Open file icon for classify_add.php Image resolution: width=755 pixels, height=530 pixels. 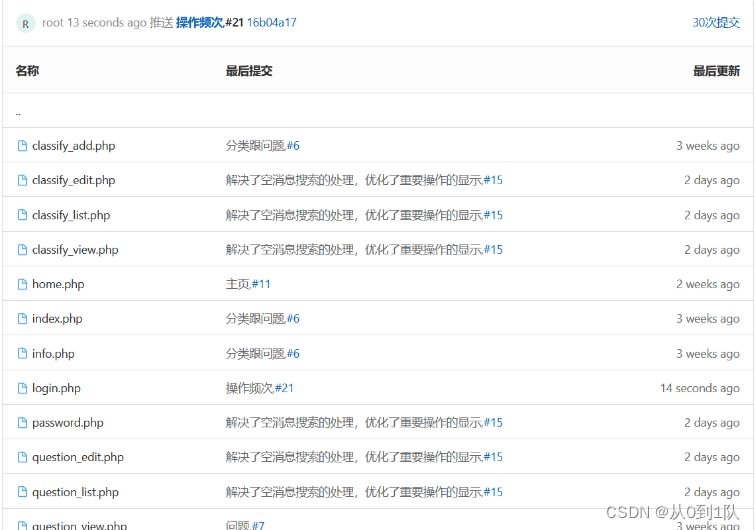point(22,145)
